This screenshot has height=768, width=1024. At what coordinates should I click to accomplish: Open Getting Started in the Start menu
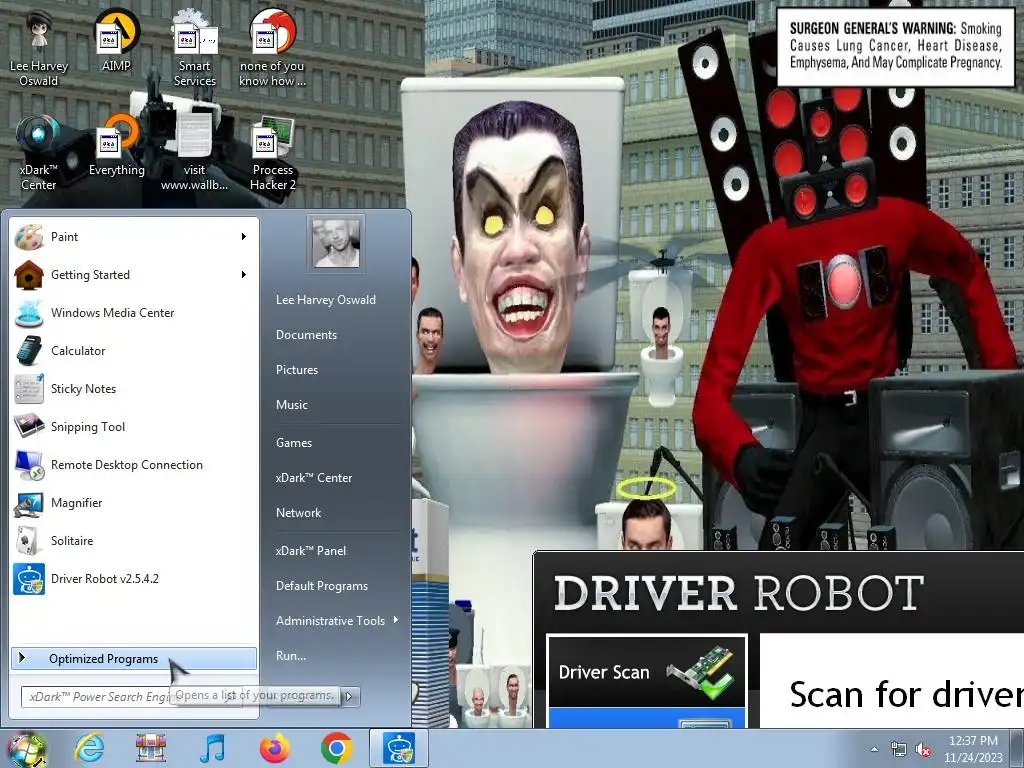(133, 275)
